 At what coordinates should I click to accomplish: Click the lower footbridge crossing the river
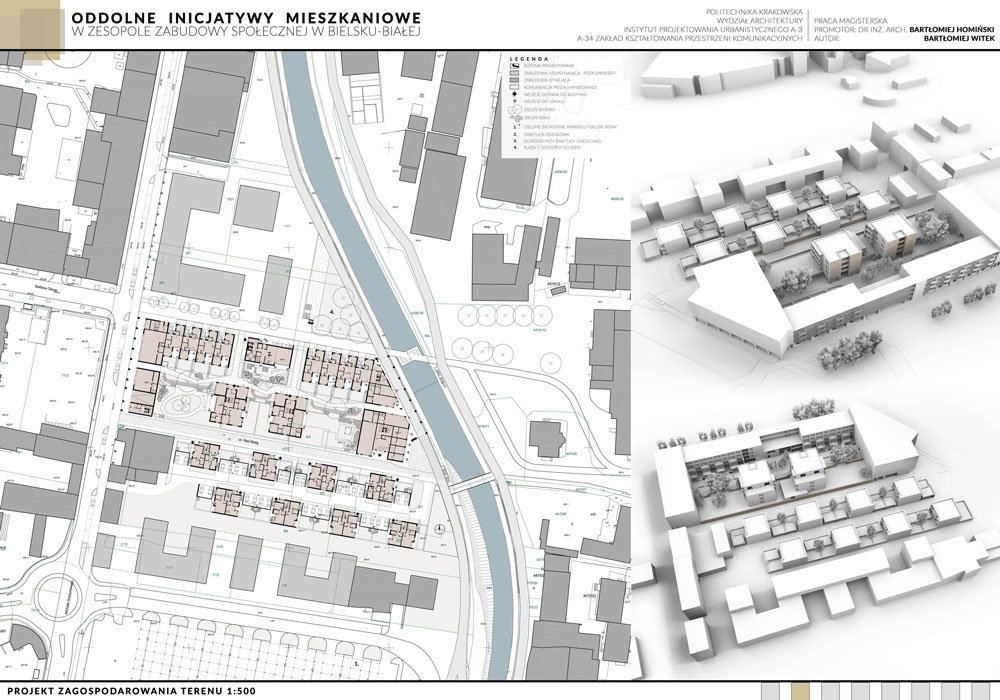click(468, 483)
